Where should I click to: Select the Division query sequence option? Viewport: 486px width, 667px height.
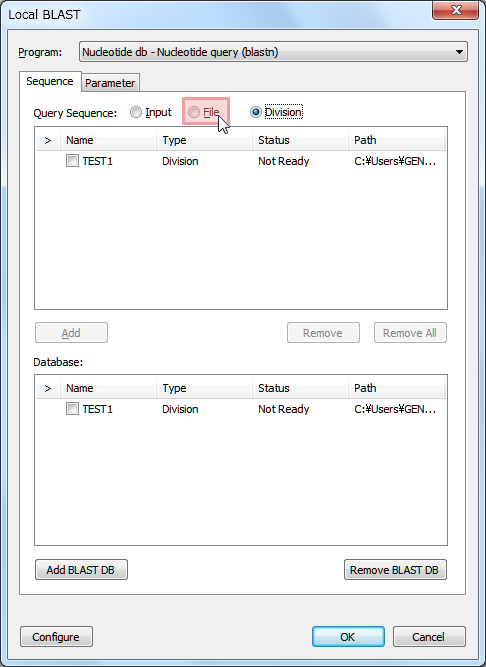point(276,112)
